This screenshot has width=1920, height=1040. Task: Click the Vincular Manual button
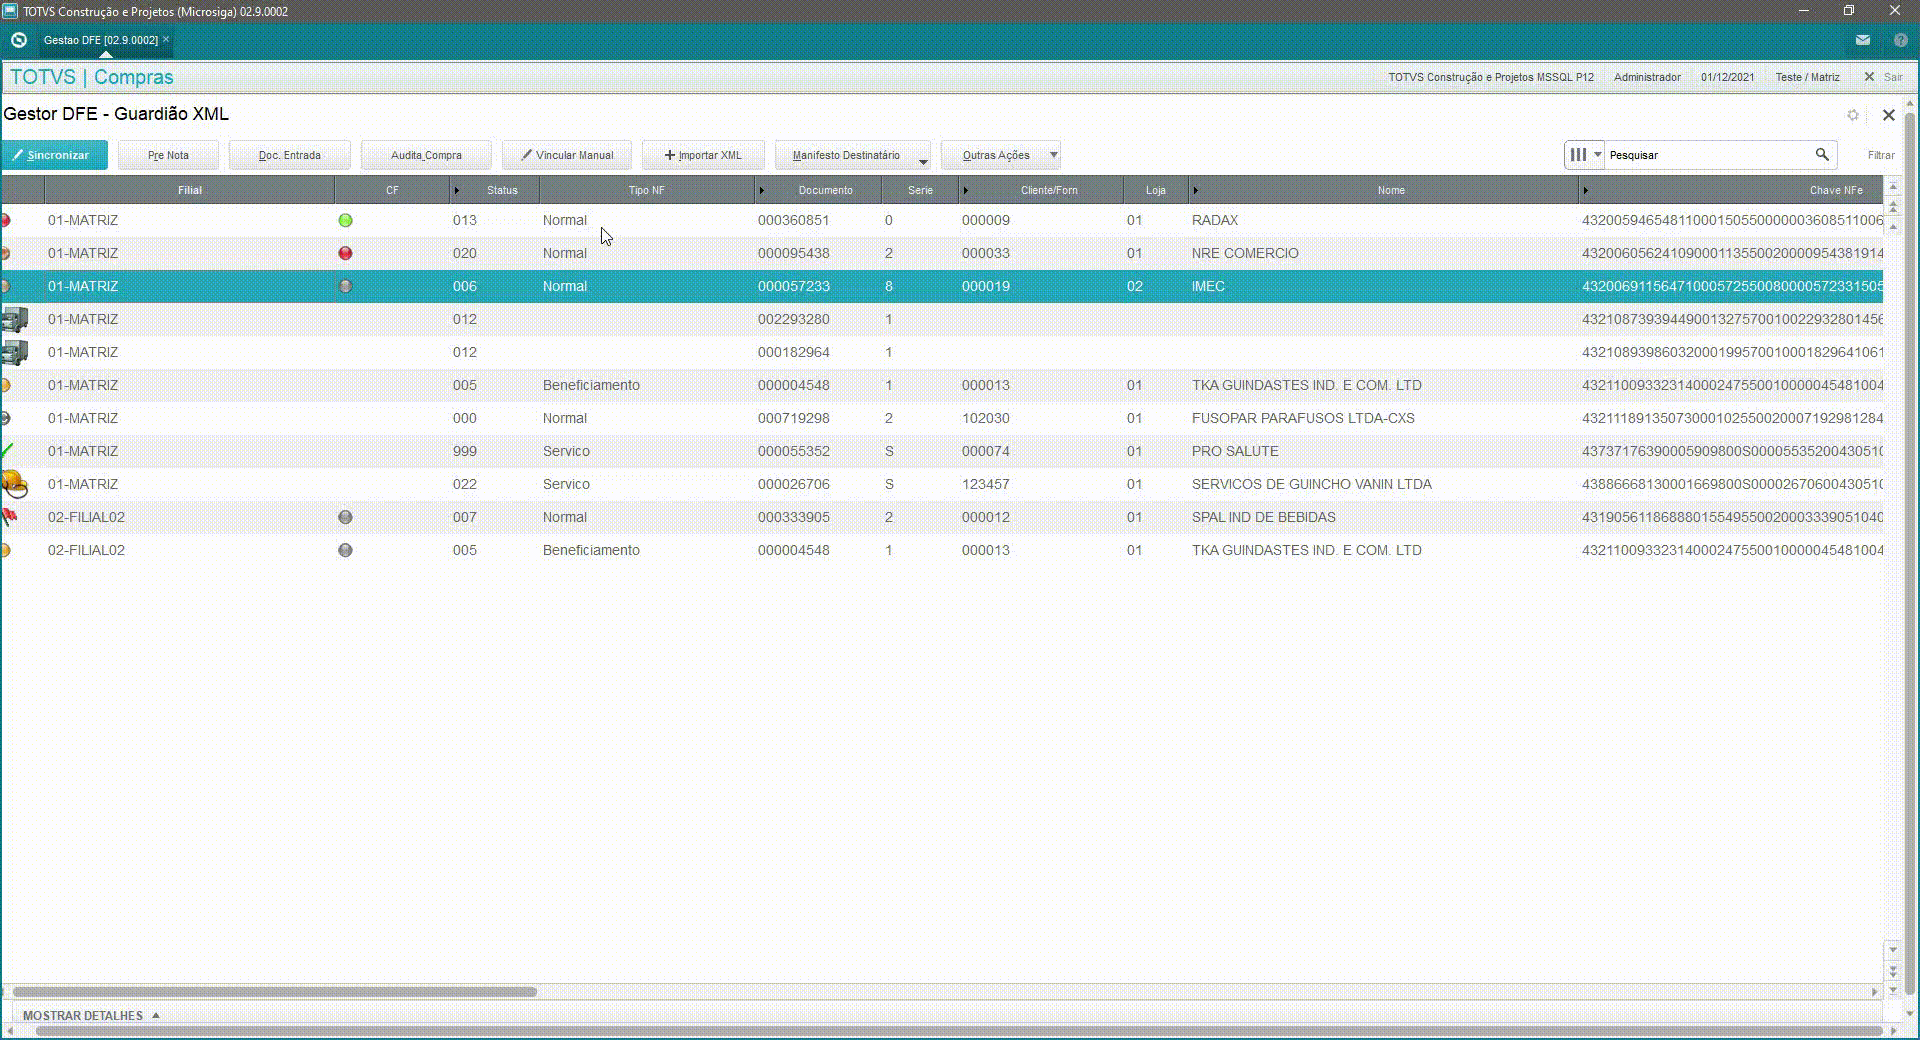[567, 155]
